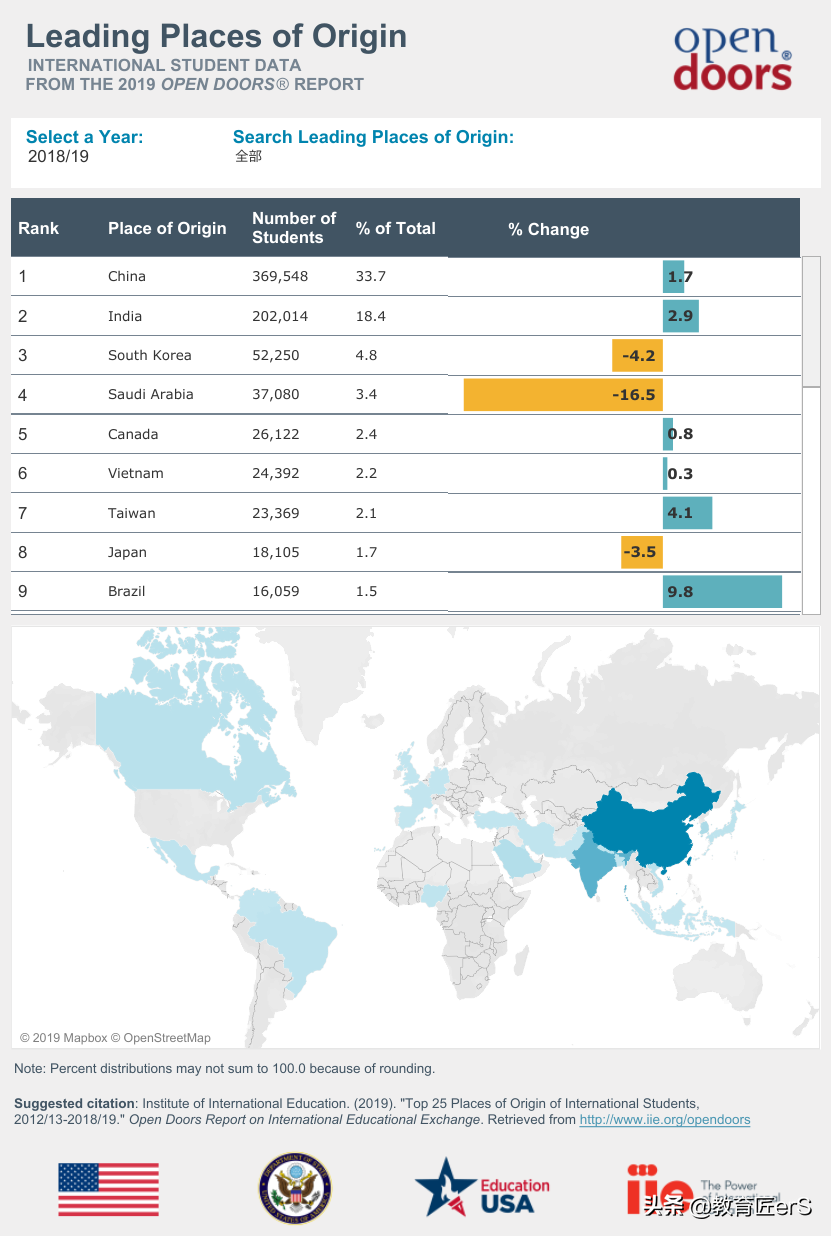
Task: Select the China row in table
Action: (x=127, y=276)
